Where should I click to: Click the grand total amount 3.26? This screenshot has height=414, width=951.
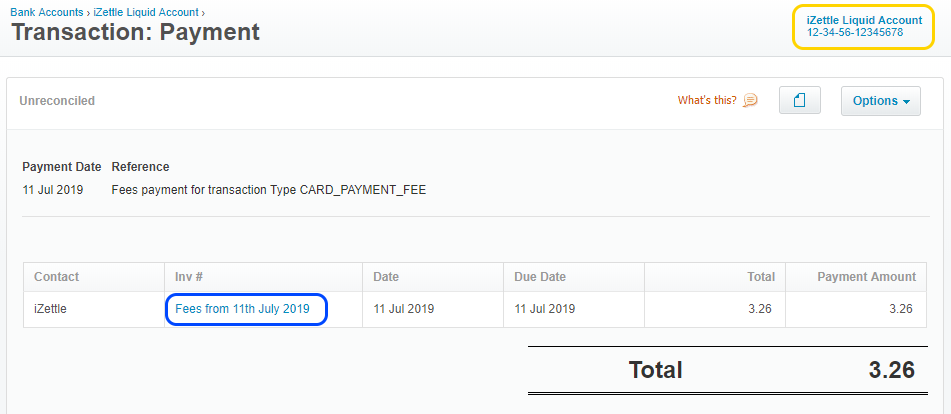coord(892,370)
